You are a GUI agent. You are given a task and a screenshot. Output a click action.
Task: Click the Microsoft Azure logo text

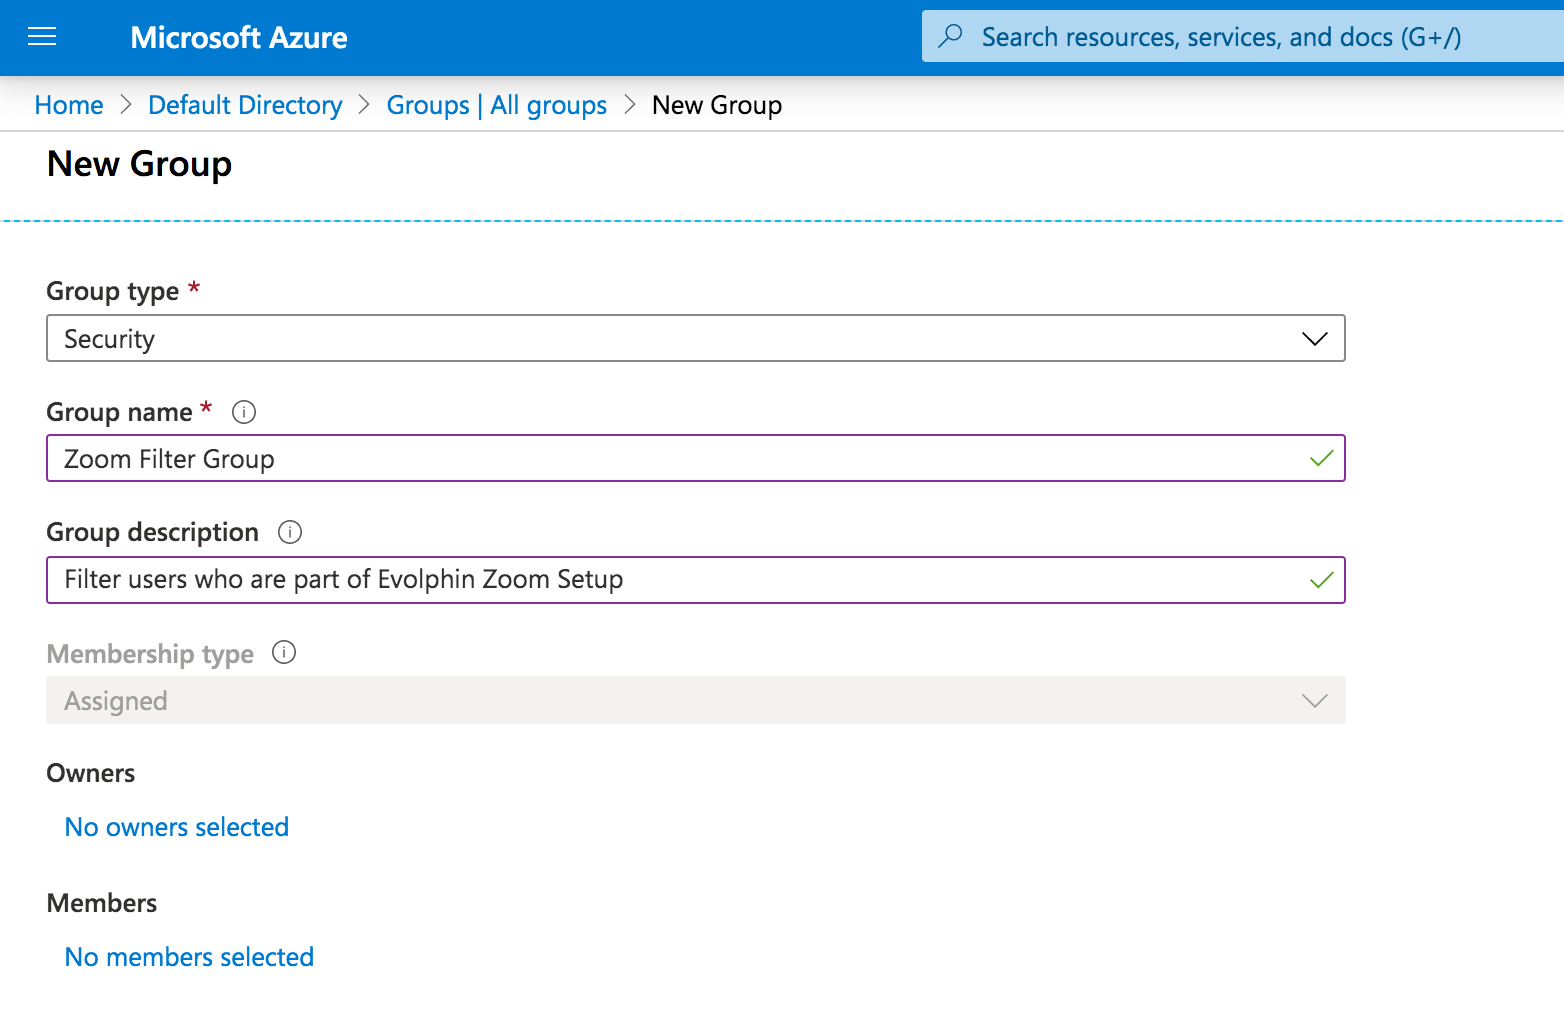[x=239, y=37]
